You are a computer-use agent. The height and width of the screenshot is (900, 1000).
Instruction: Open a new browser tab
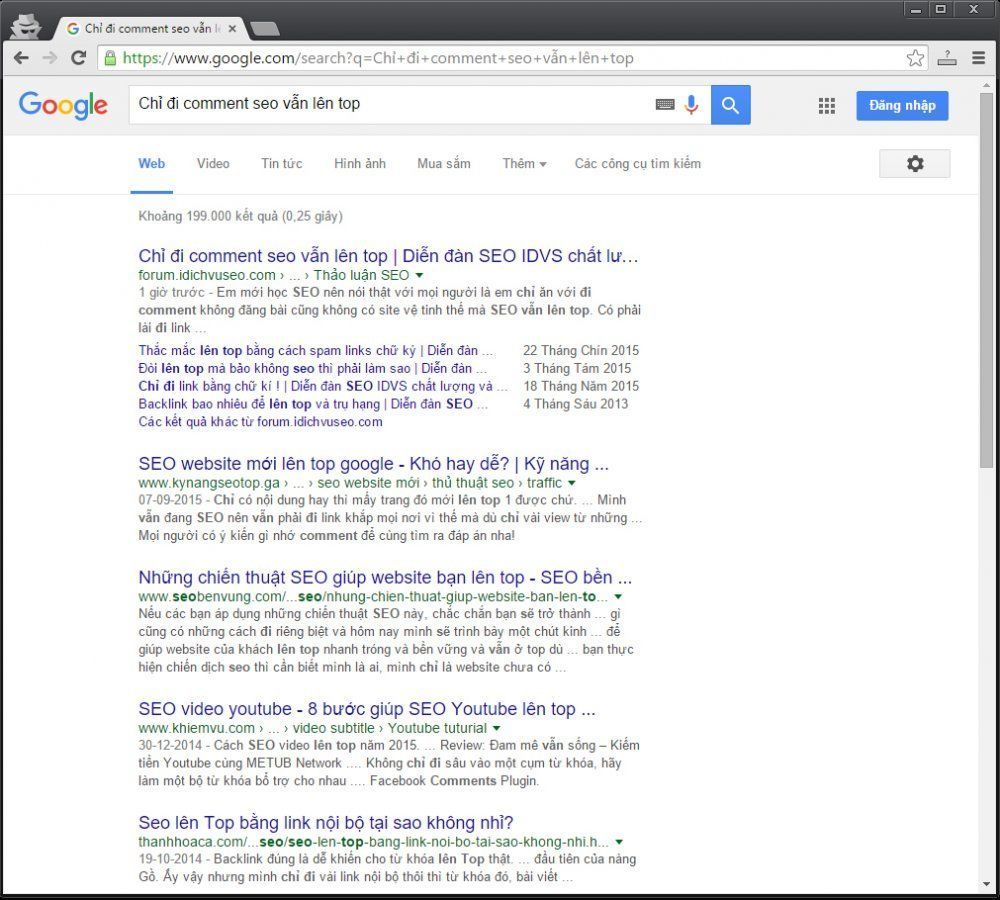coord(264,29)
